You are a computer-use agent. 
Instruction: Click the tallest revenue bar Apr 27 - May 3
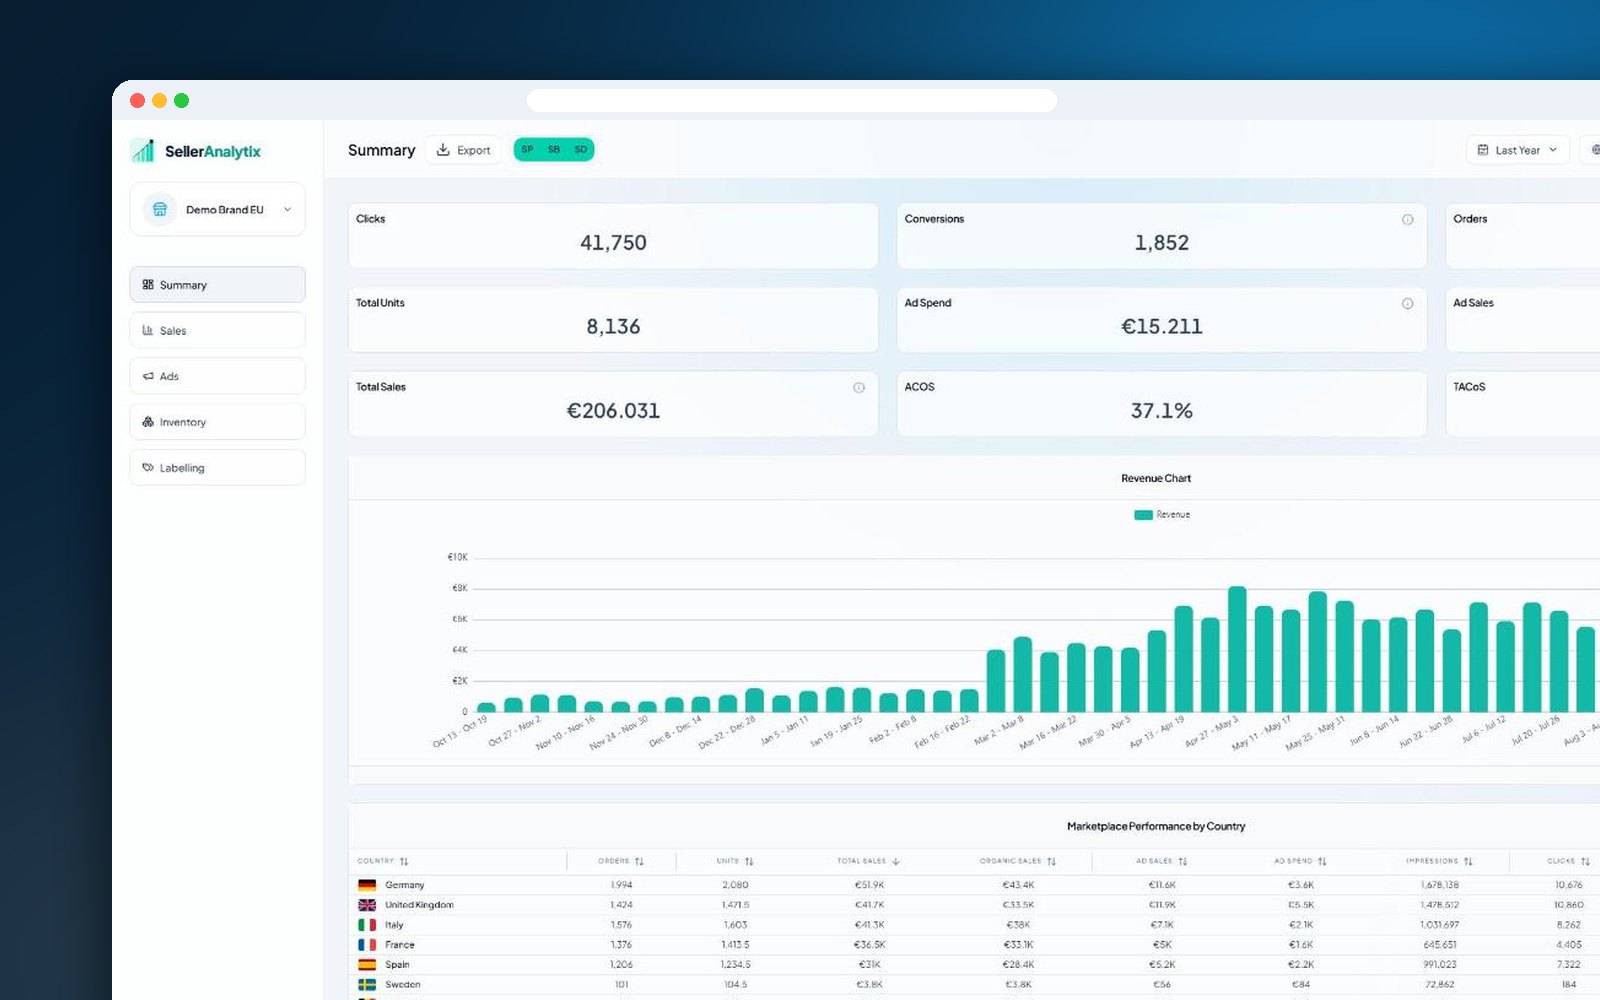(1237, 649)
